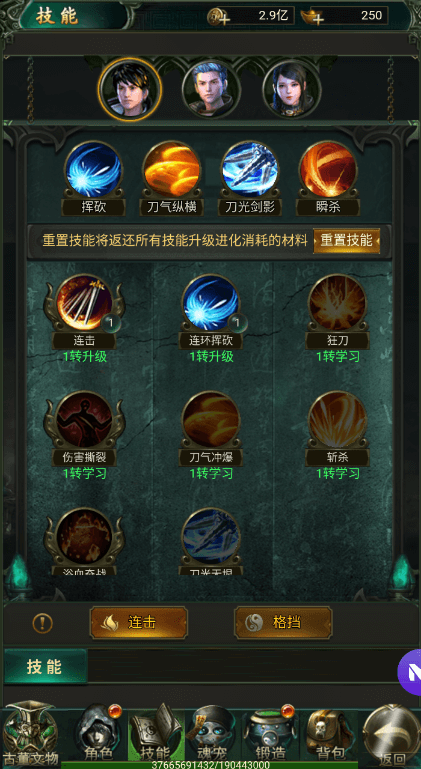Open the 狂刀 skill to learn
Viewport: 421px width, 769px height.
[337, 303]
